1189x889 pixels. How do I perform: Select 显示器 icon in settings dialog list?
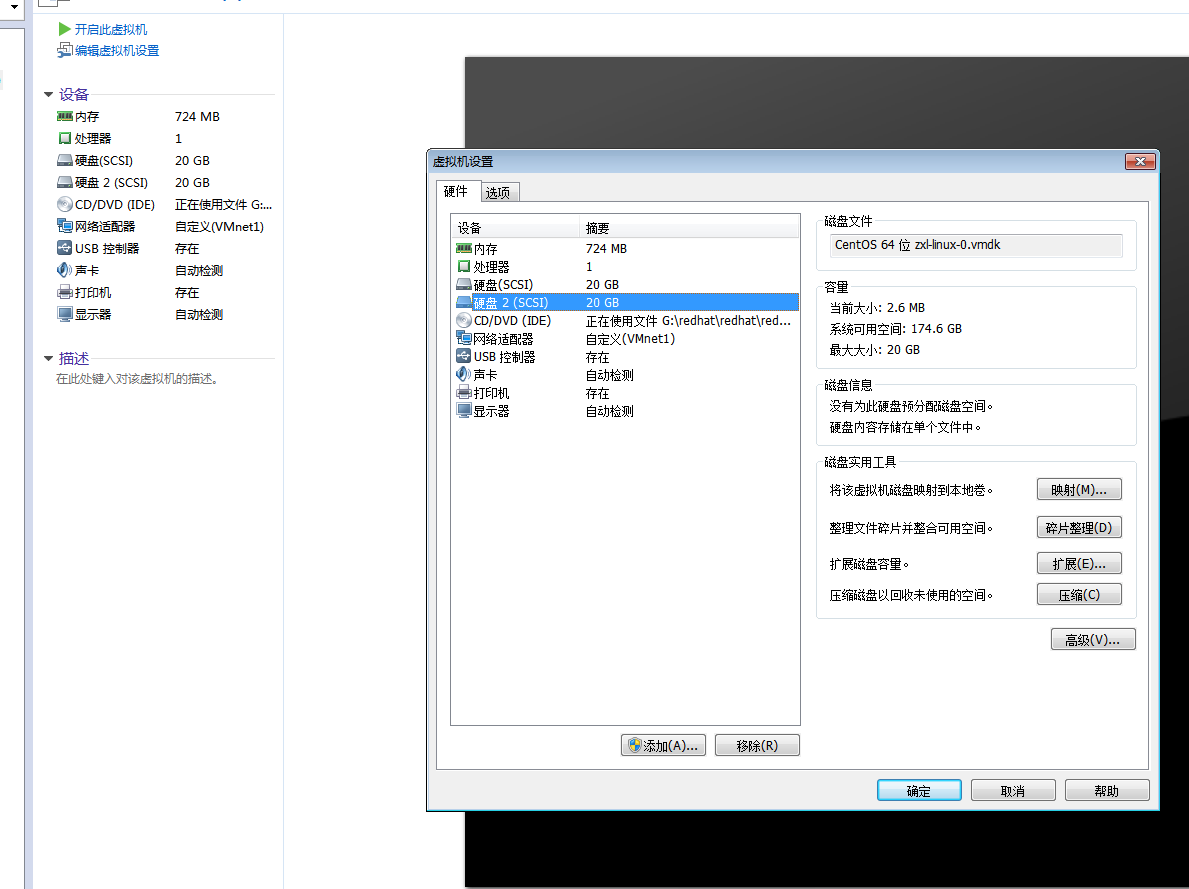(463, 410)
